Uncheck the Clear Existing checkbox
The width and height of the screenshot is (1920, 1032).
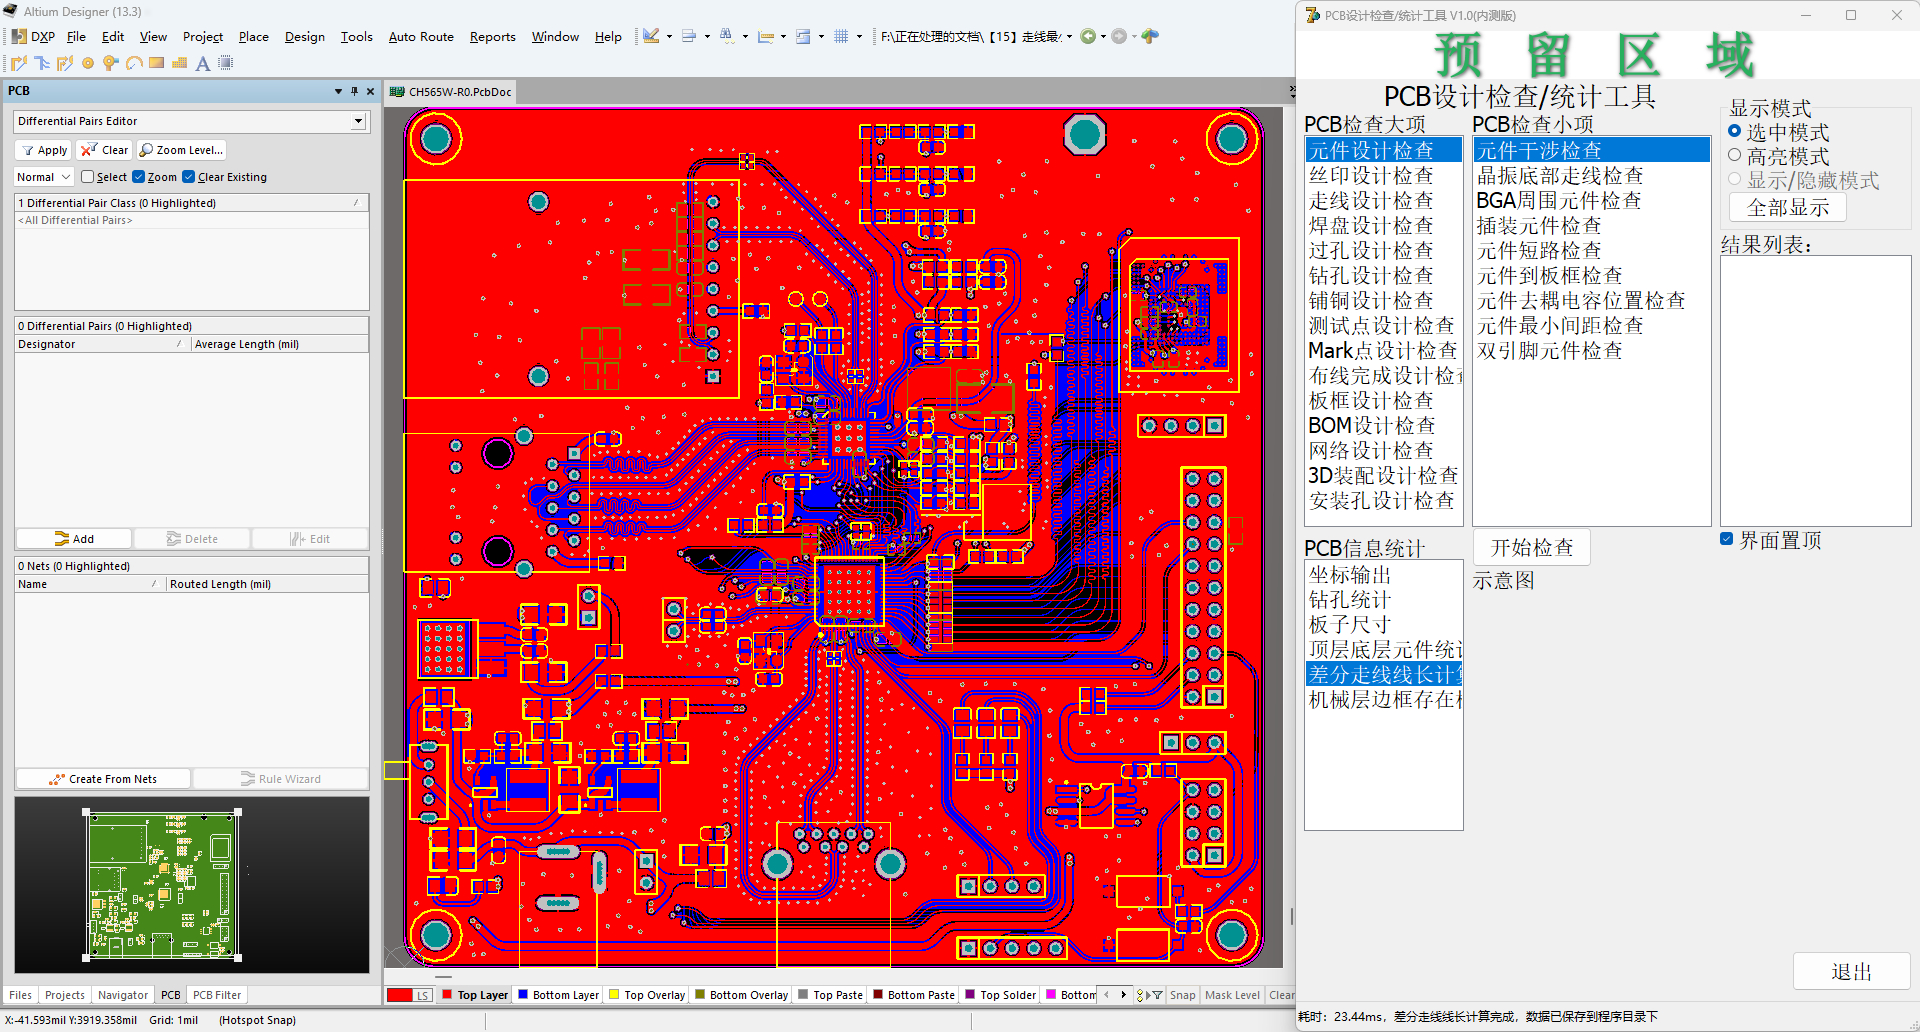[x=189, y=177]
